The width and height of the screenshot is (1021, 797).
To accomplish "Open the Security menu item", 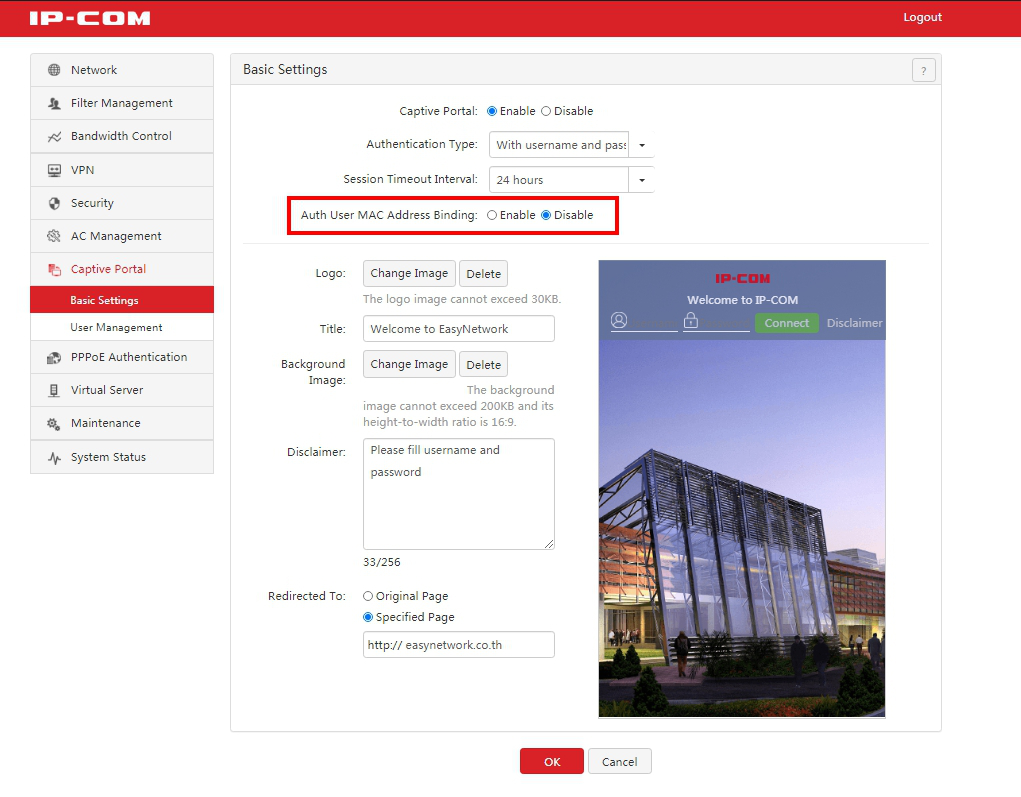I will 122,203.
